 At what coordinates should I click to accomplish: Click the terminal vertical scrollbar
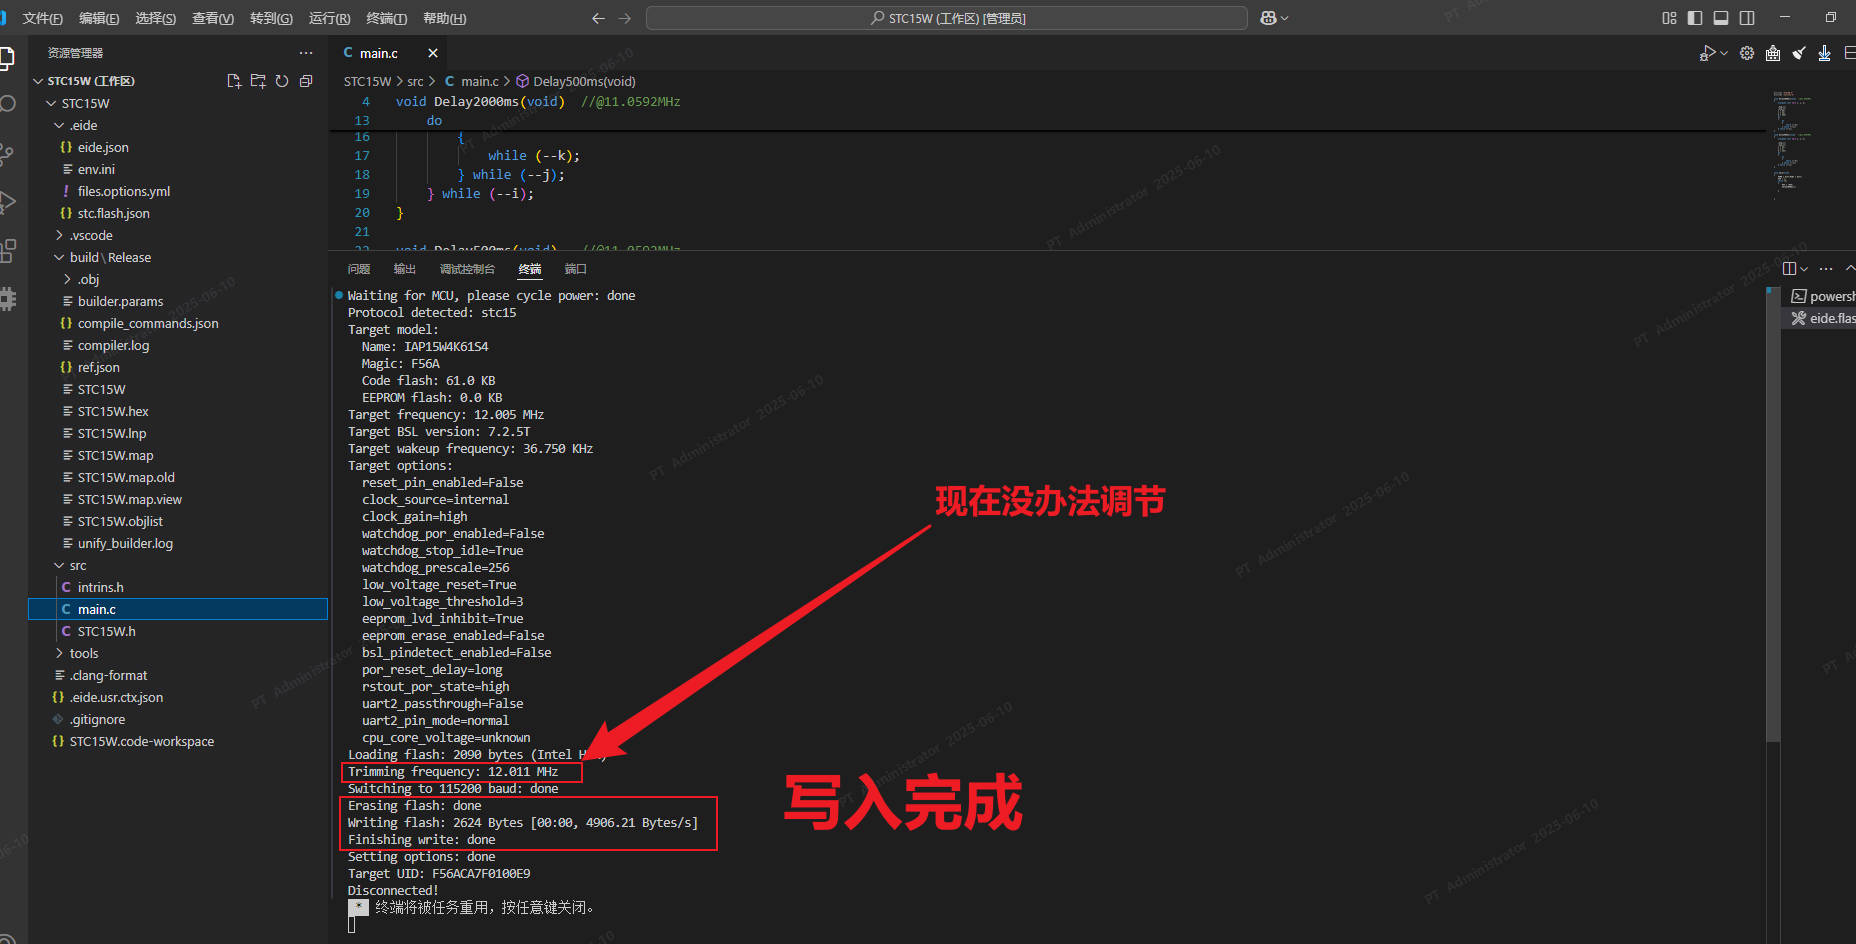[x=1772, y=515]
